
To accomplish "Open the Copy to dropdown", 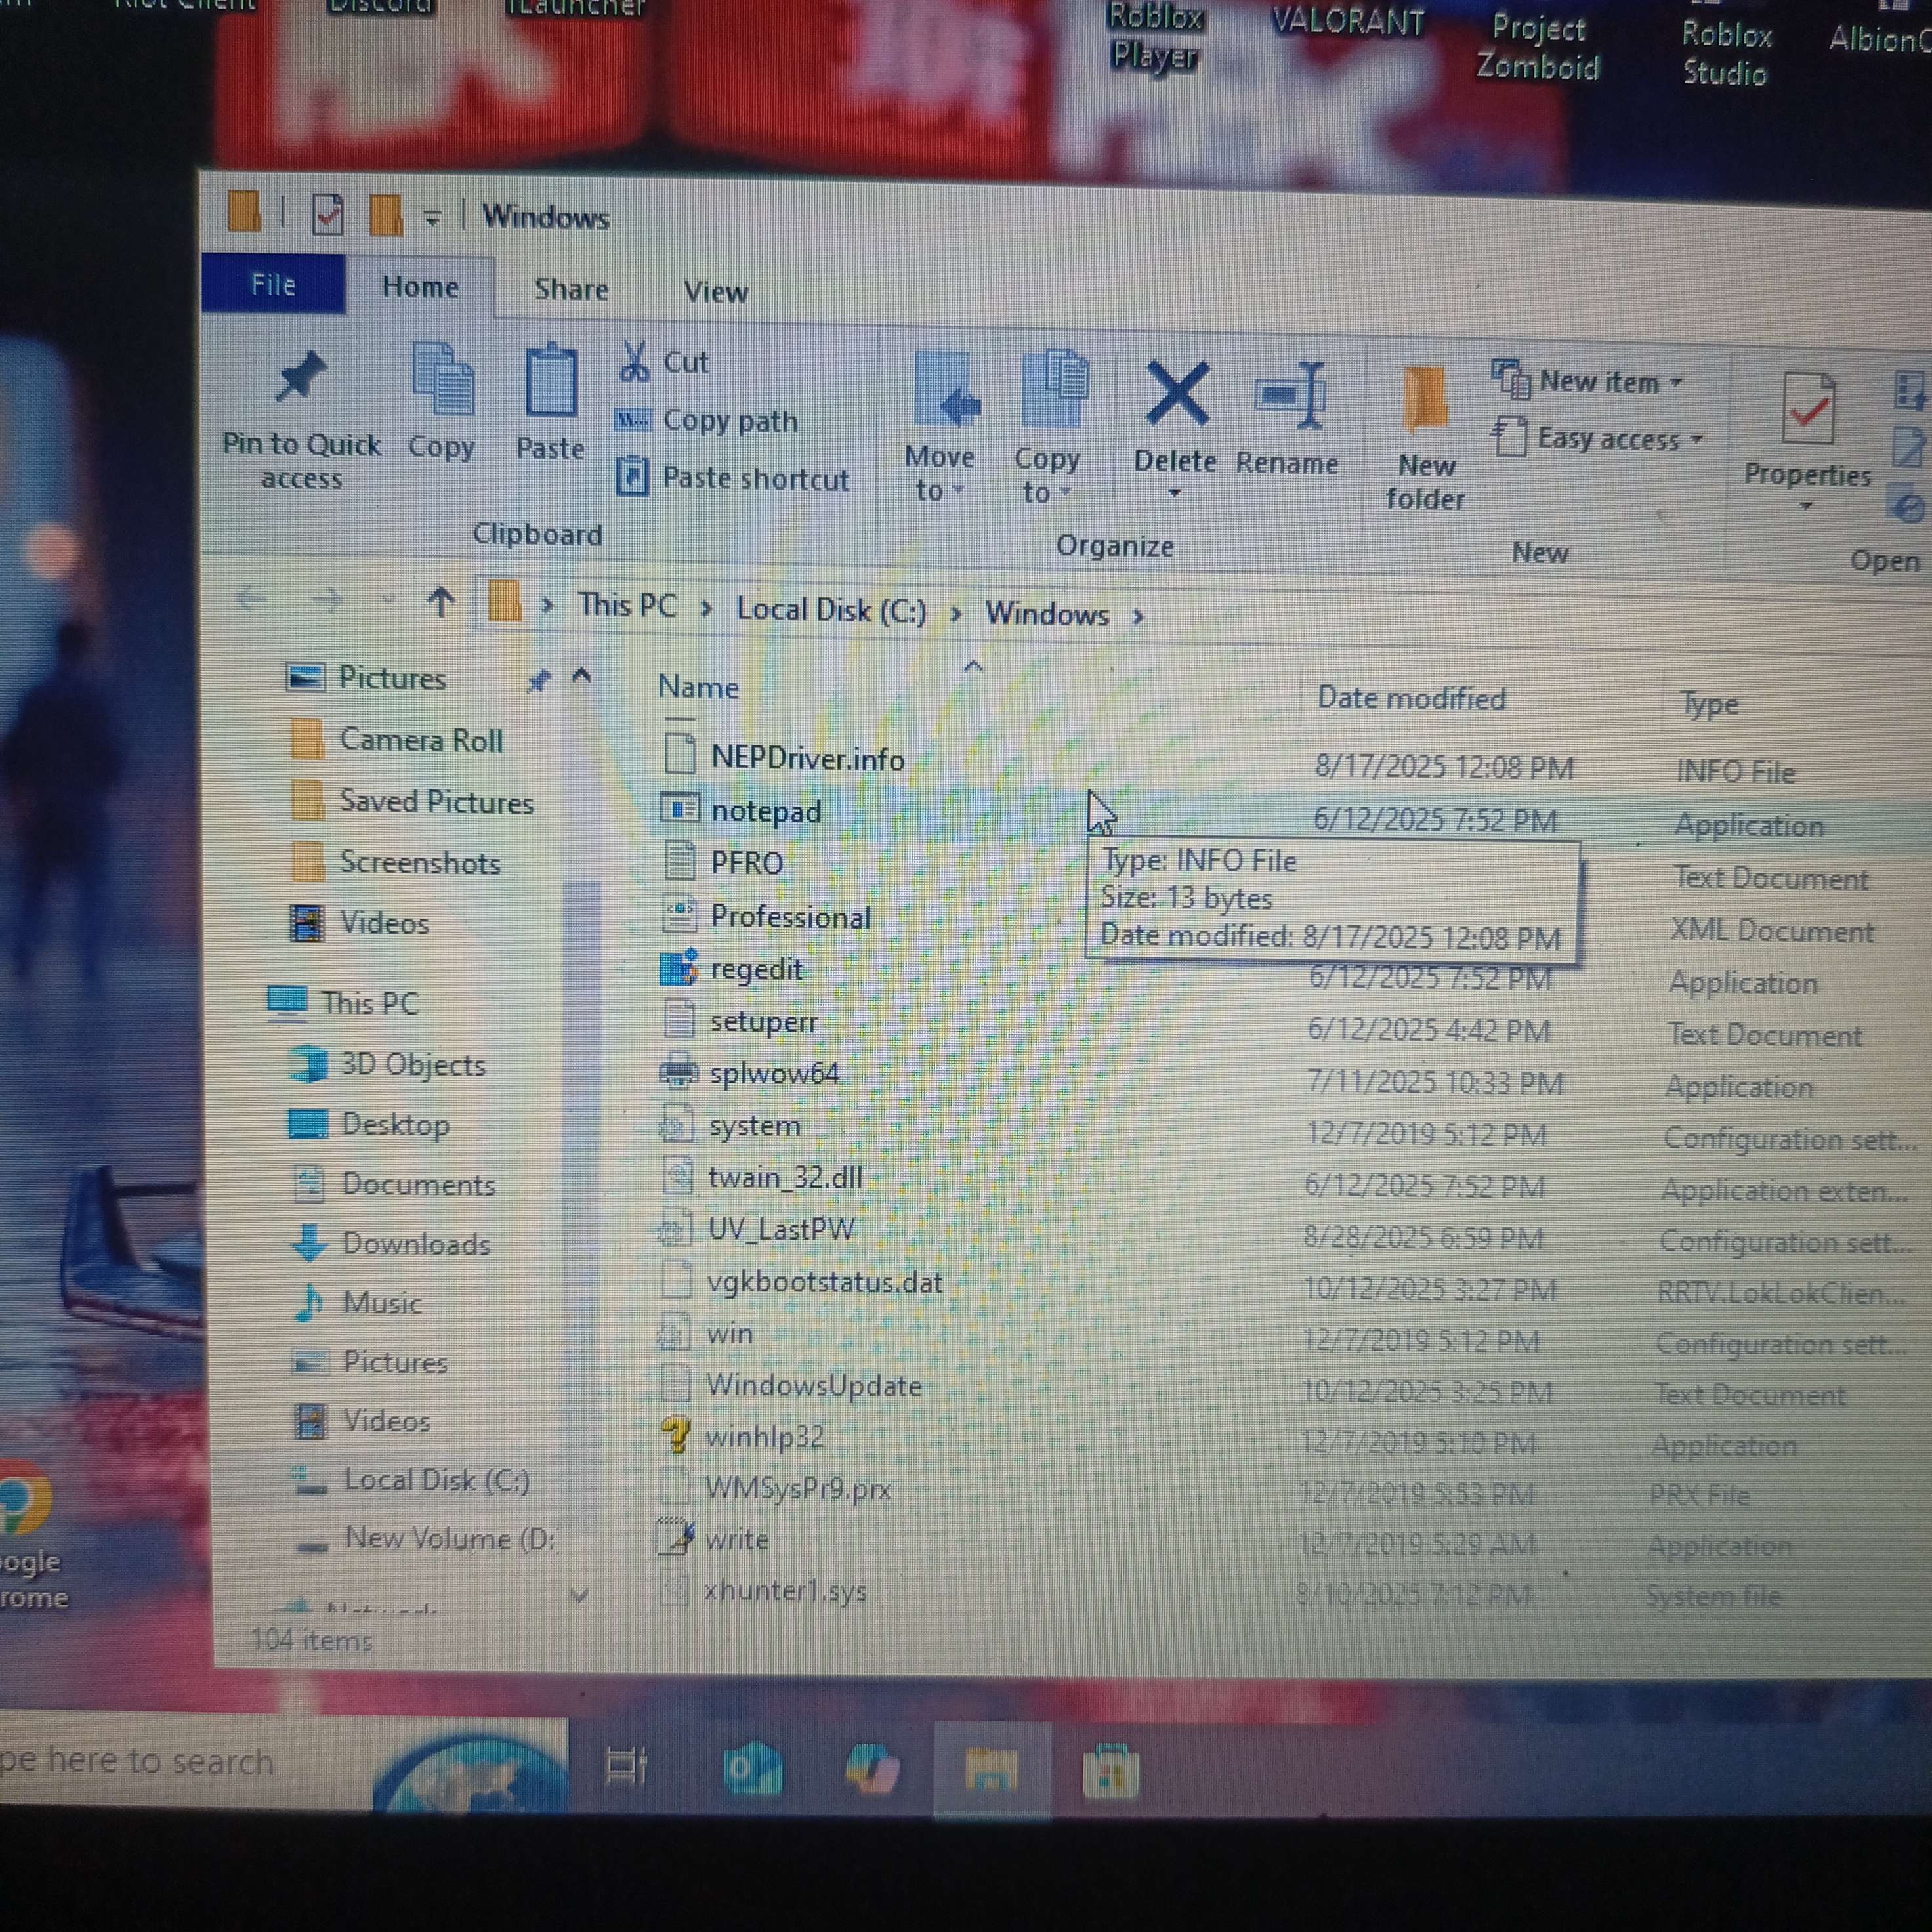I will pos(1046,475).
